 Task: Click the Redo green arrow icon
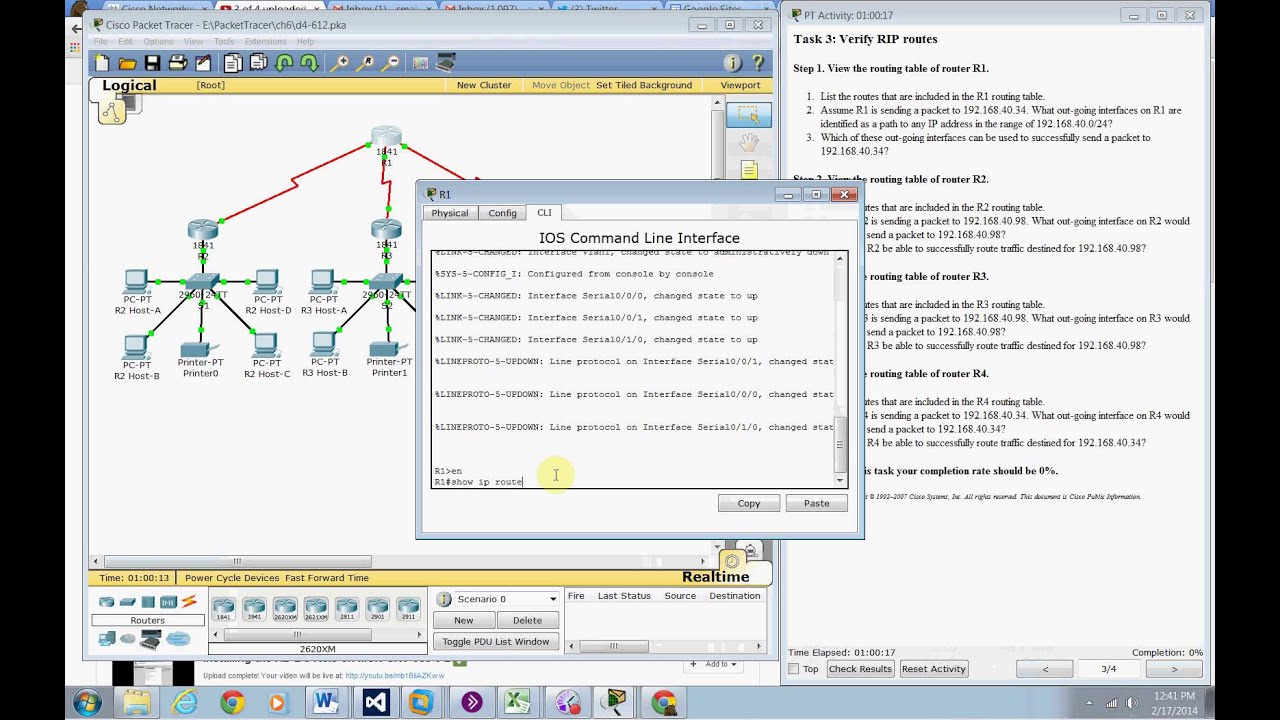pyautogui.click(x=309, y=63)
